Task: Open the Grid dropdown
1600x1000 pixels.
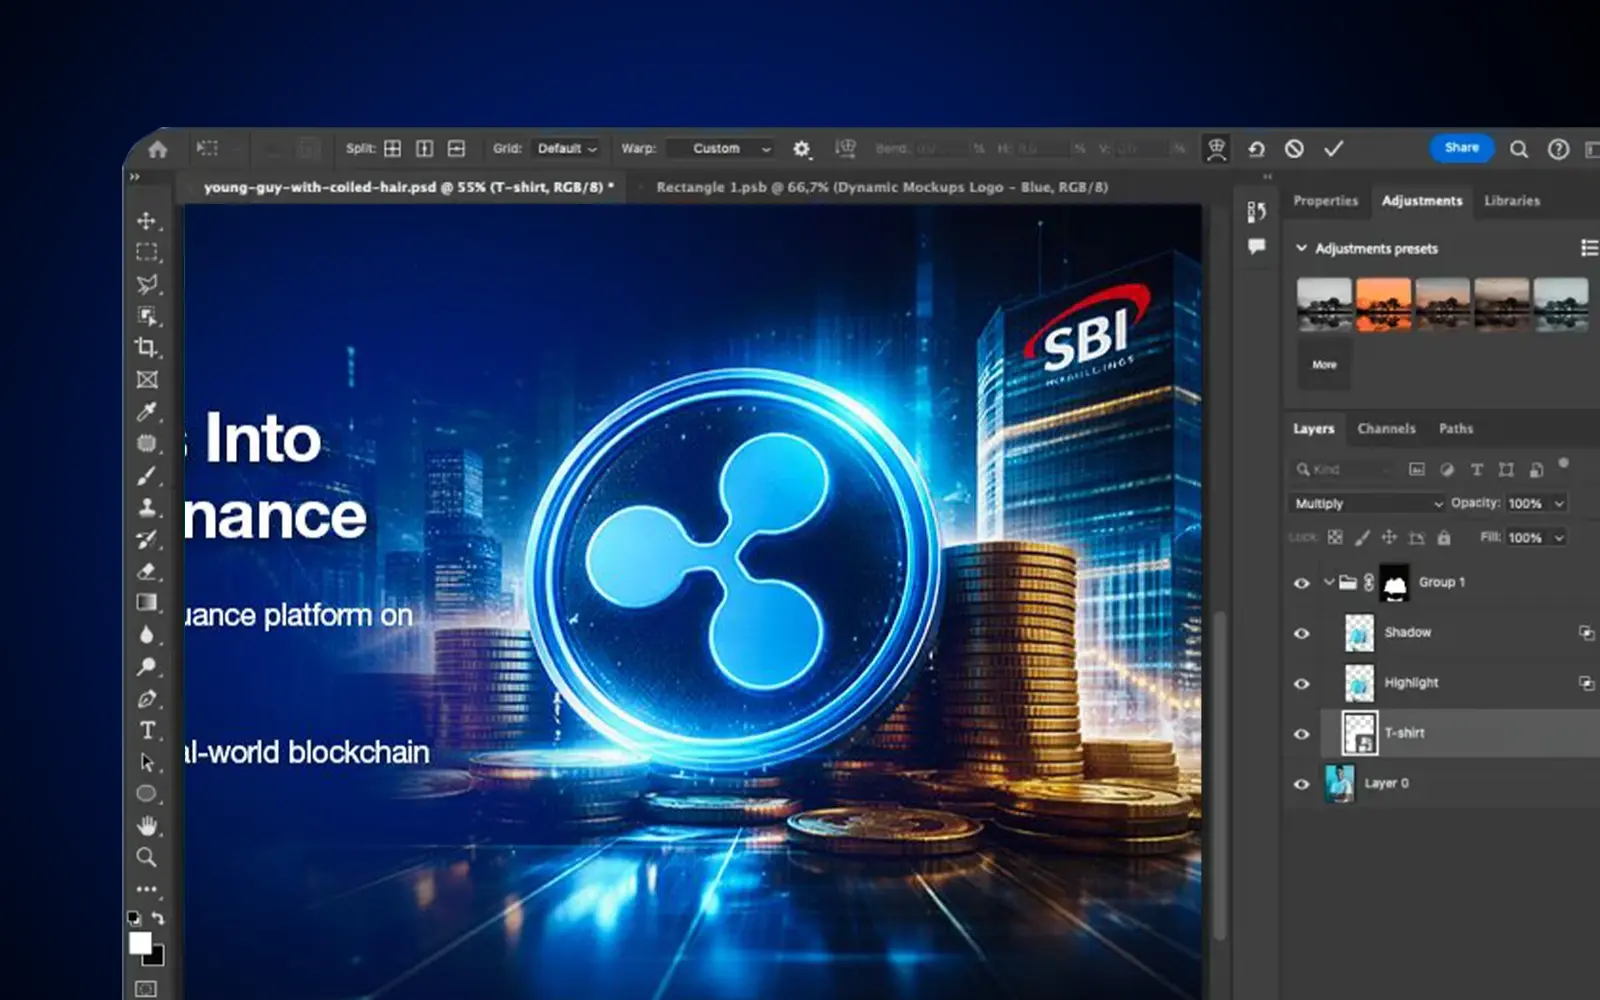Action: tap(567, 148)
